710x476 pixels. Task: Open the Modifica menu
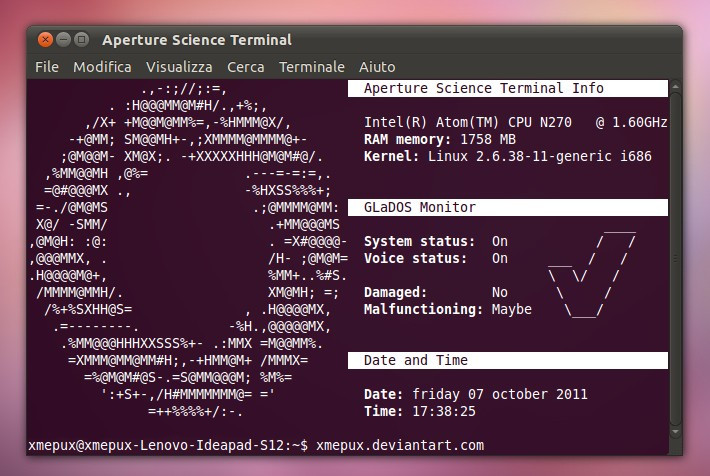[102, 67]
